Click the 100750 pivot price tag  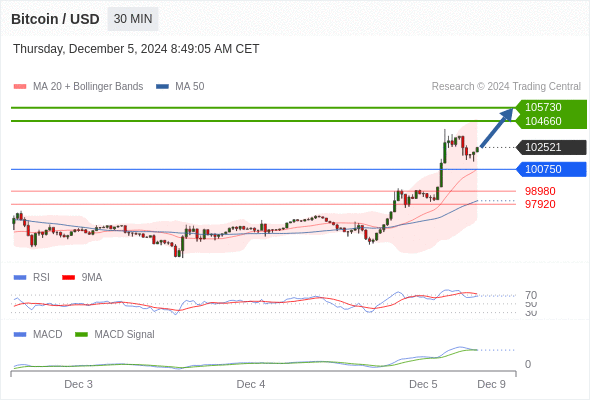(551, 169)
